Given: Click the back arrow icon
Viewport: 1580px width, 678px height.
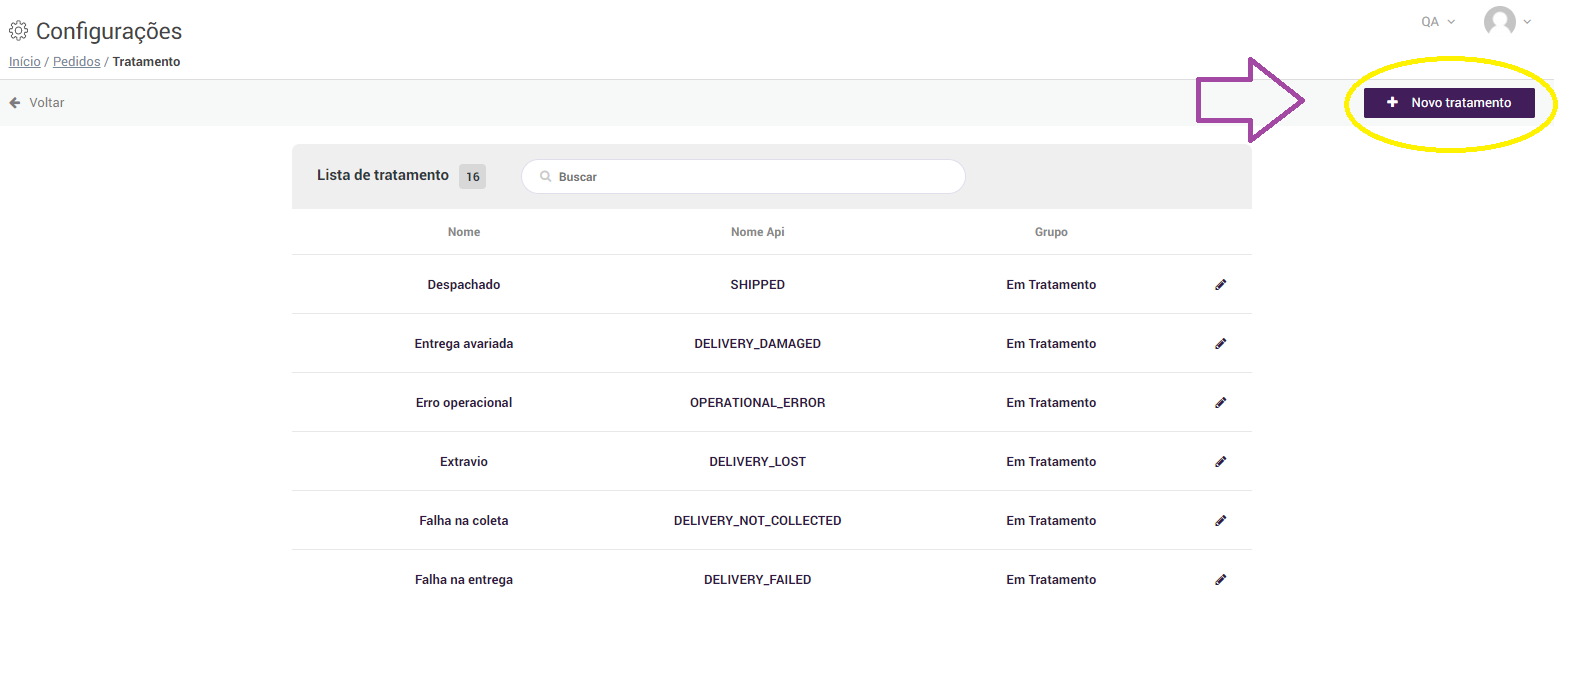Looking at the screenshot, I should click(x=15, y=103).
